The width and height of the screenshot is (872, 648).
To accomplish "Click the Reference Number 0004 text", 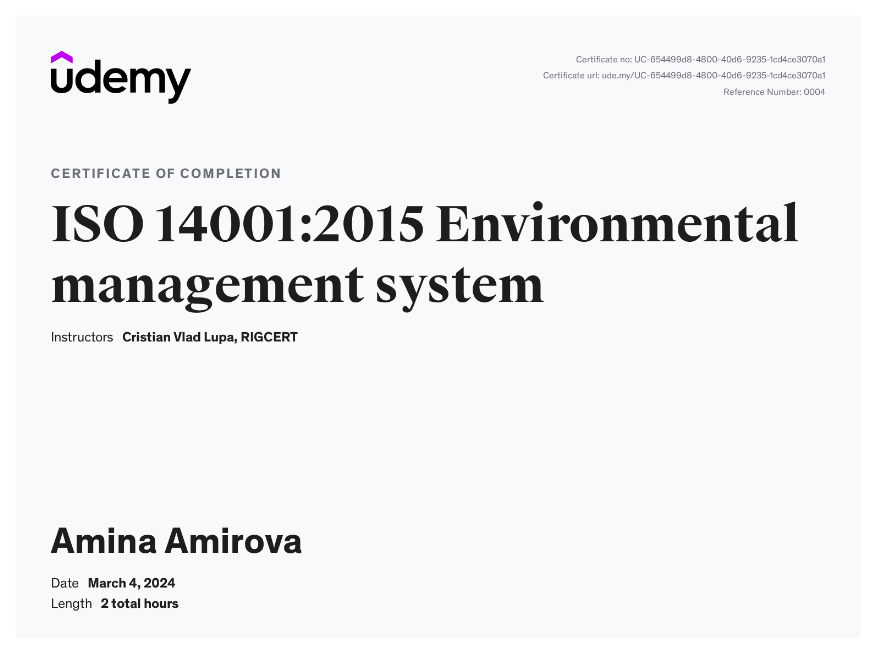I will [x=774, y=92].
